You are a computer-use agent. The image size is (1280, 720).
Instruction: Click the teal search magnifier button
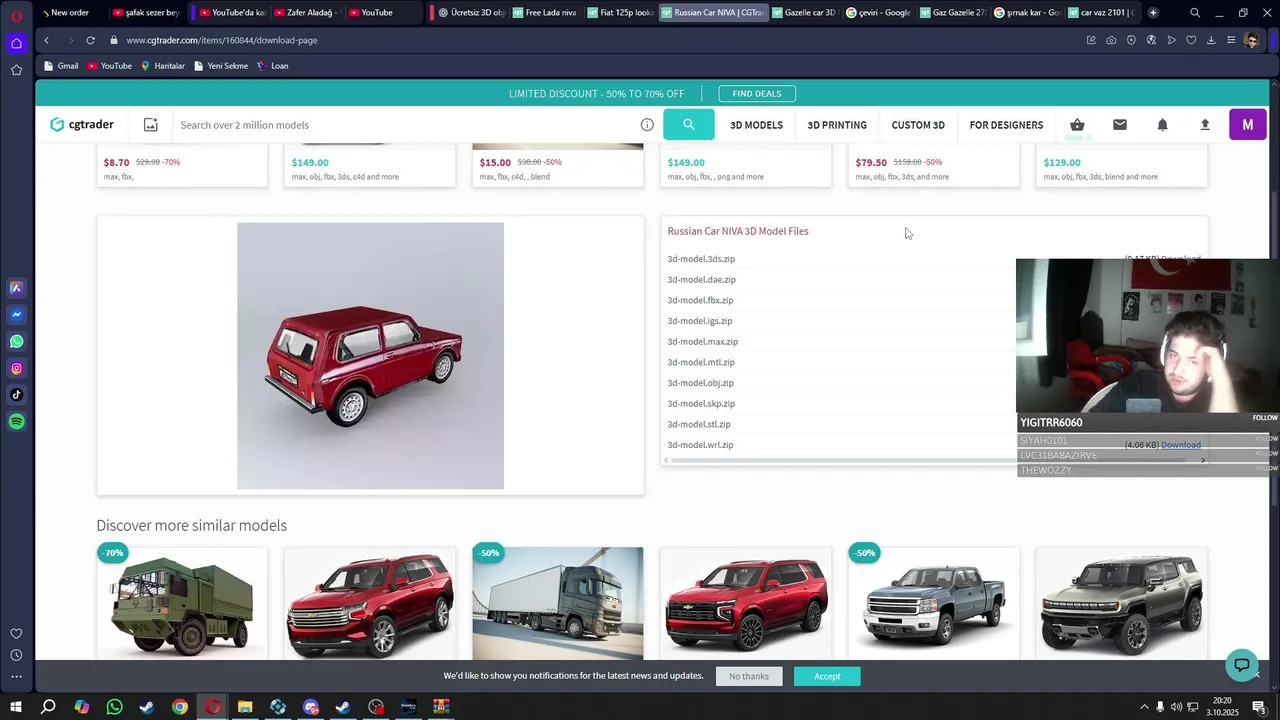tap(688, 124)
